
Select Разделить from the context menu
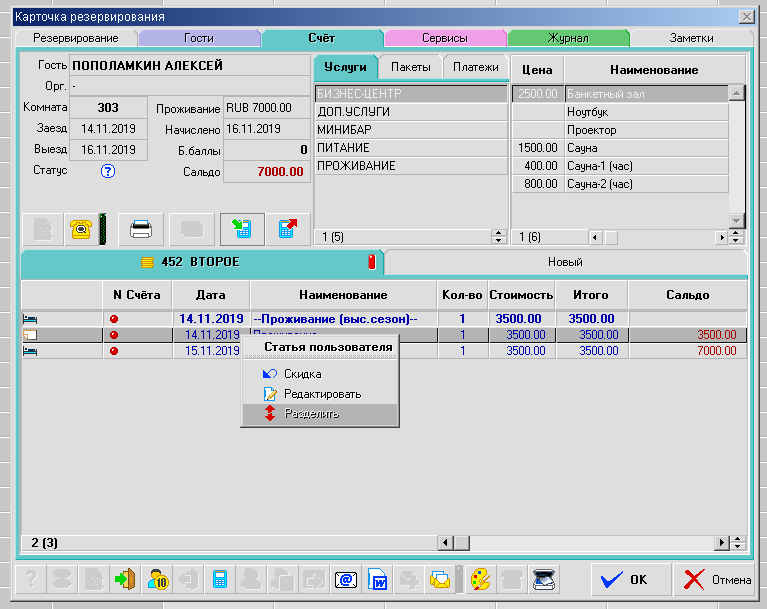click(x=311, y=414)
